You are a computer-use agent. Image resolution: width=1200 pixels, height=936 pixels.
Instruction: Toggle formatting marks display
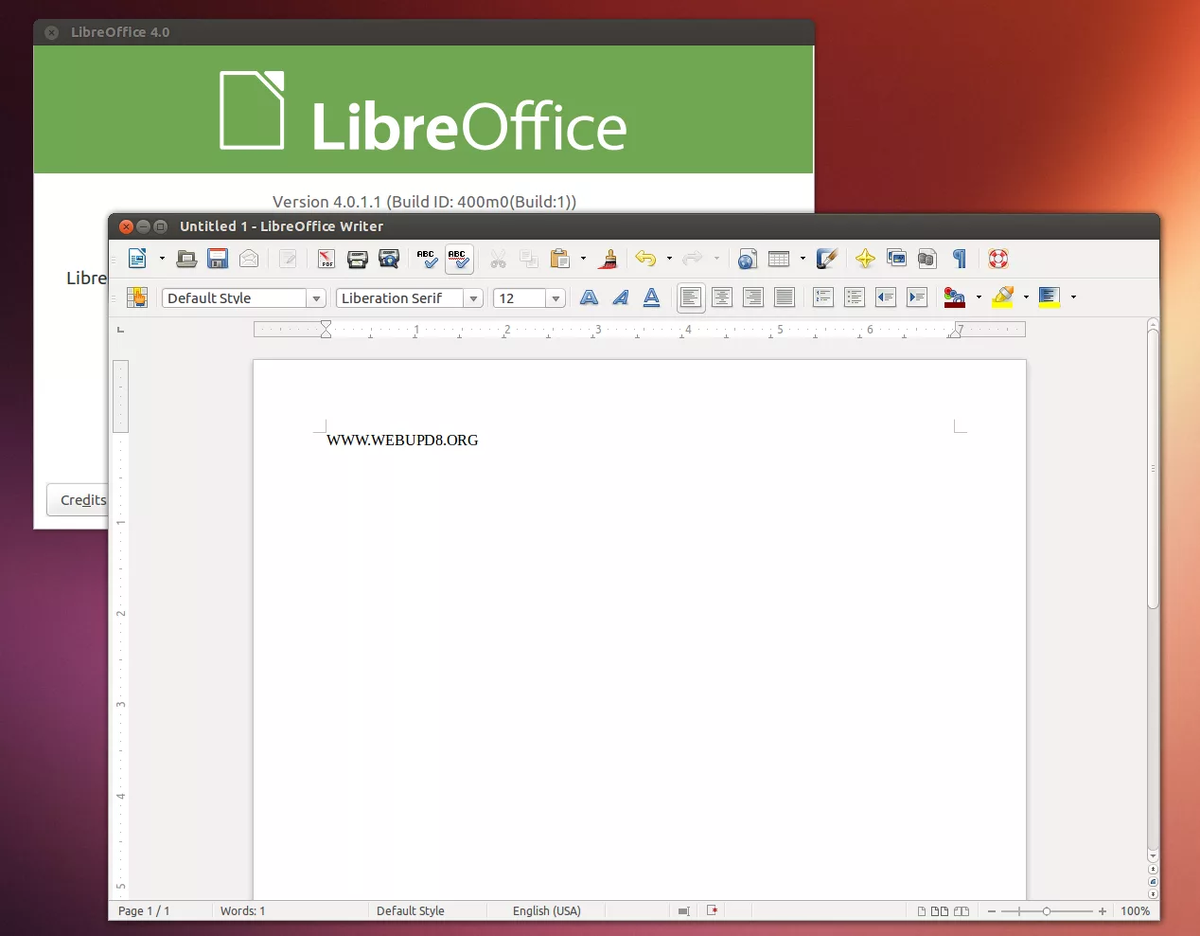[959, 258]
